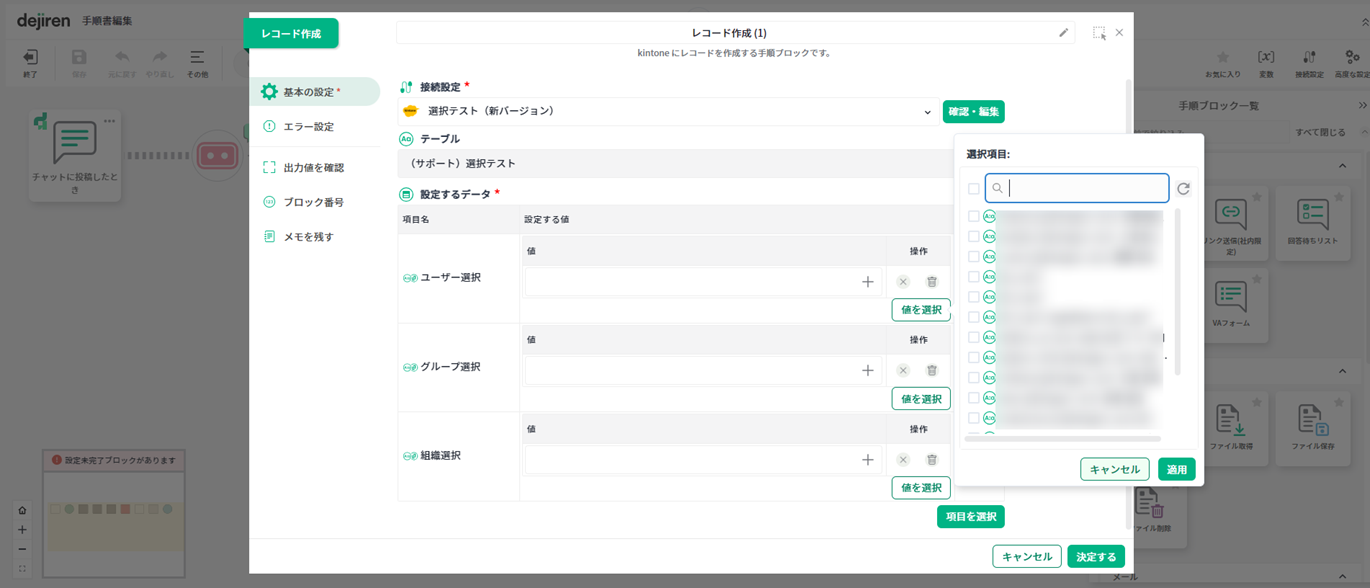Screen dimensions: 1370x588
Task: Toggle the select-all checkbox next to the search box
Action: [973, 188]
